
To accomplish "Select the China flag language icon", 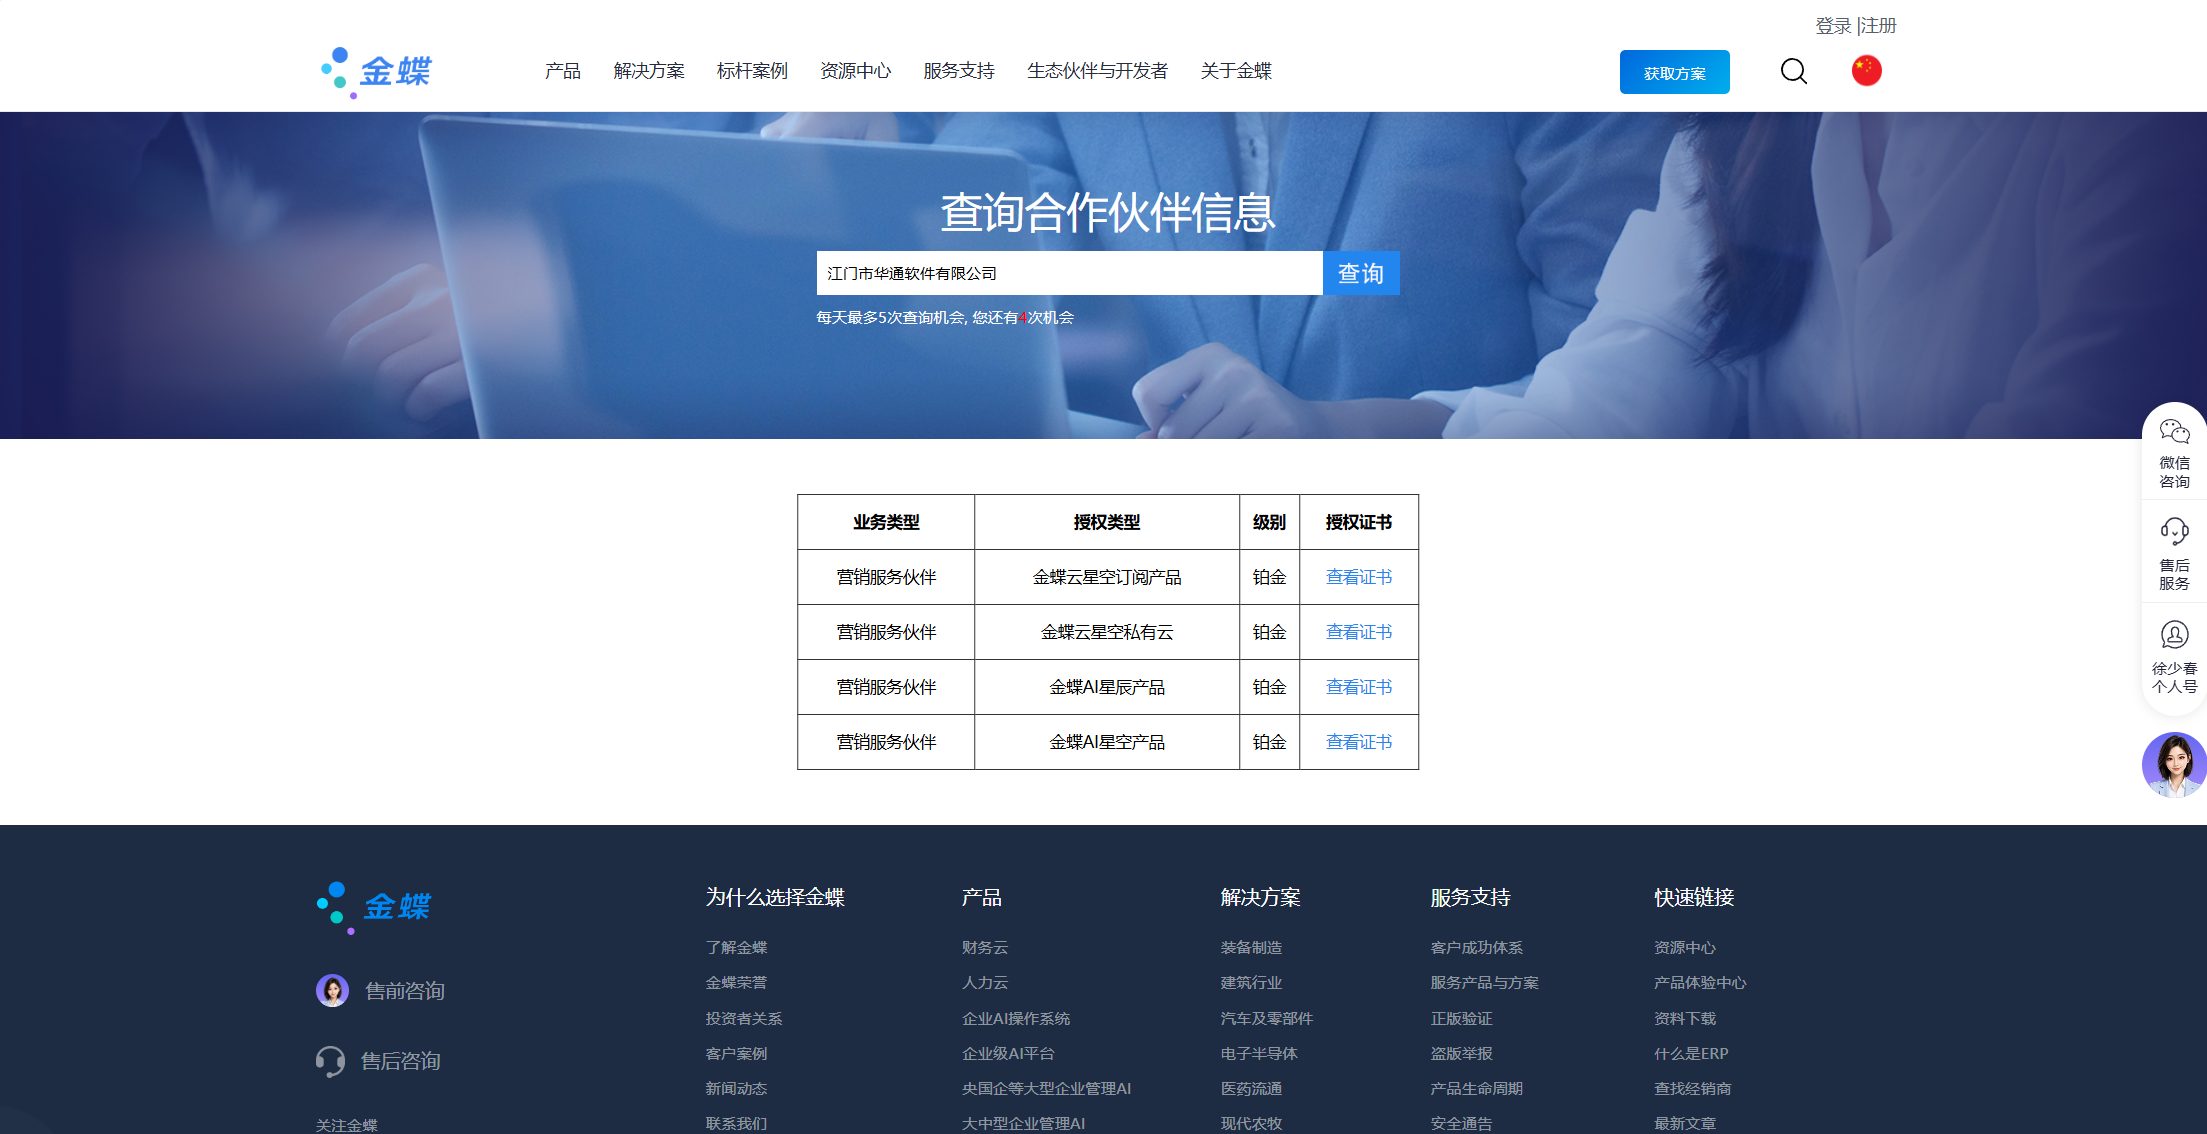I will pyautogui.click(x=1866, y=71).
